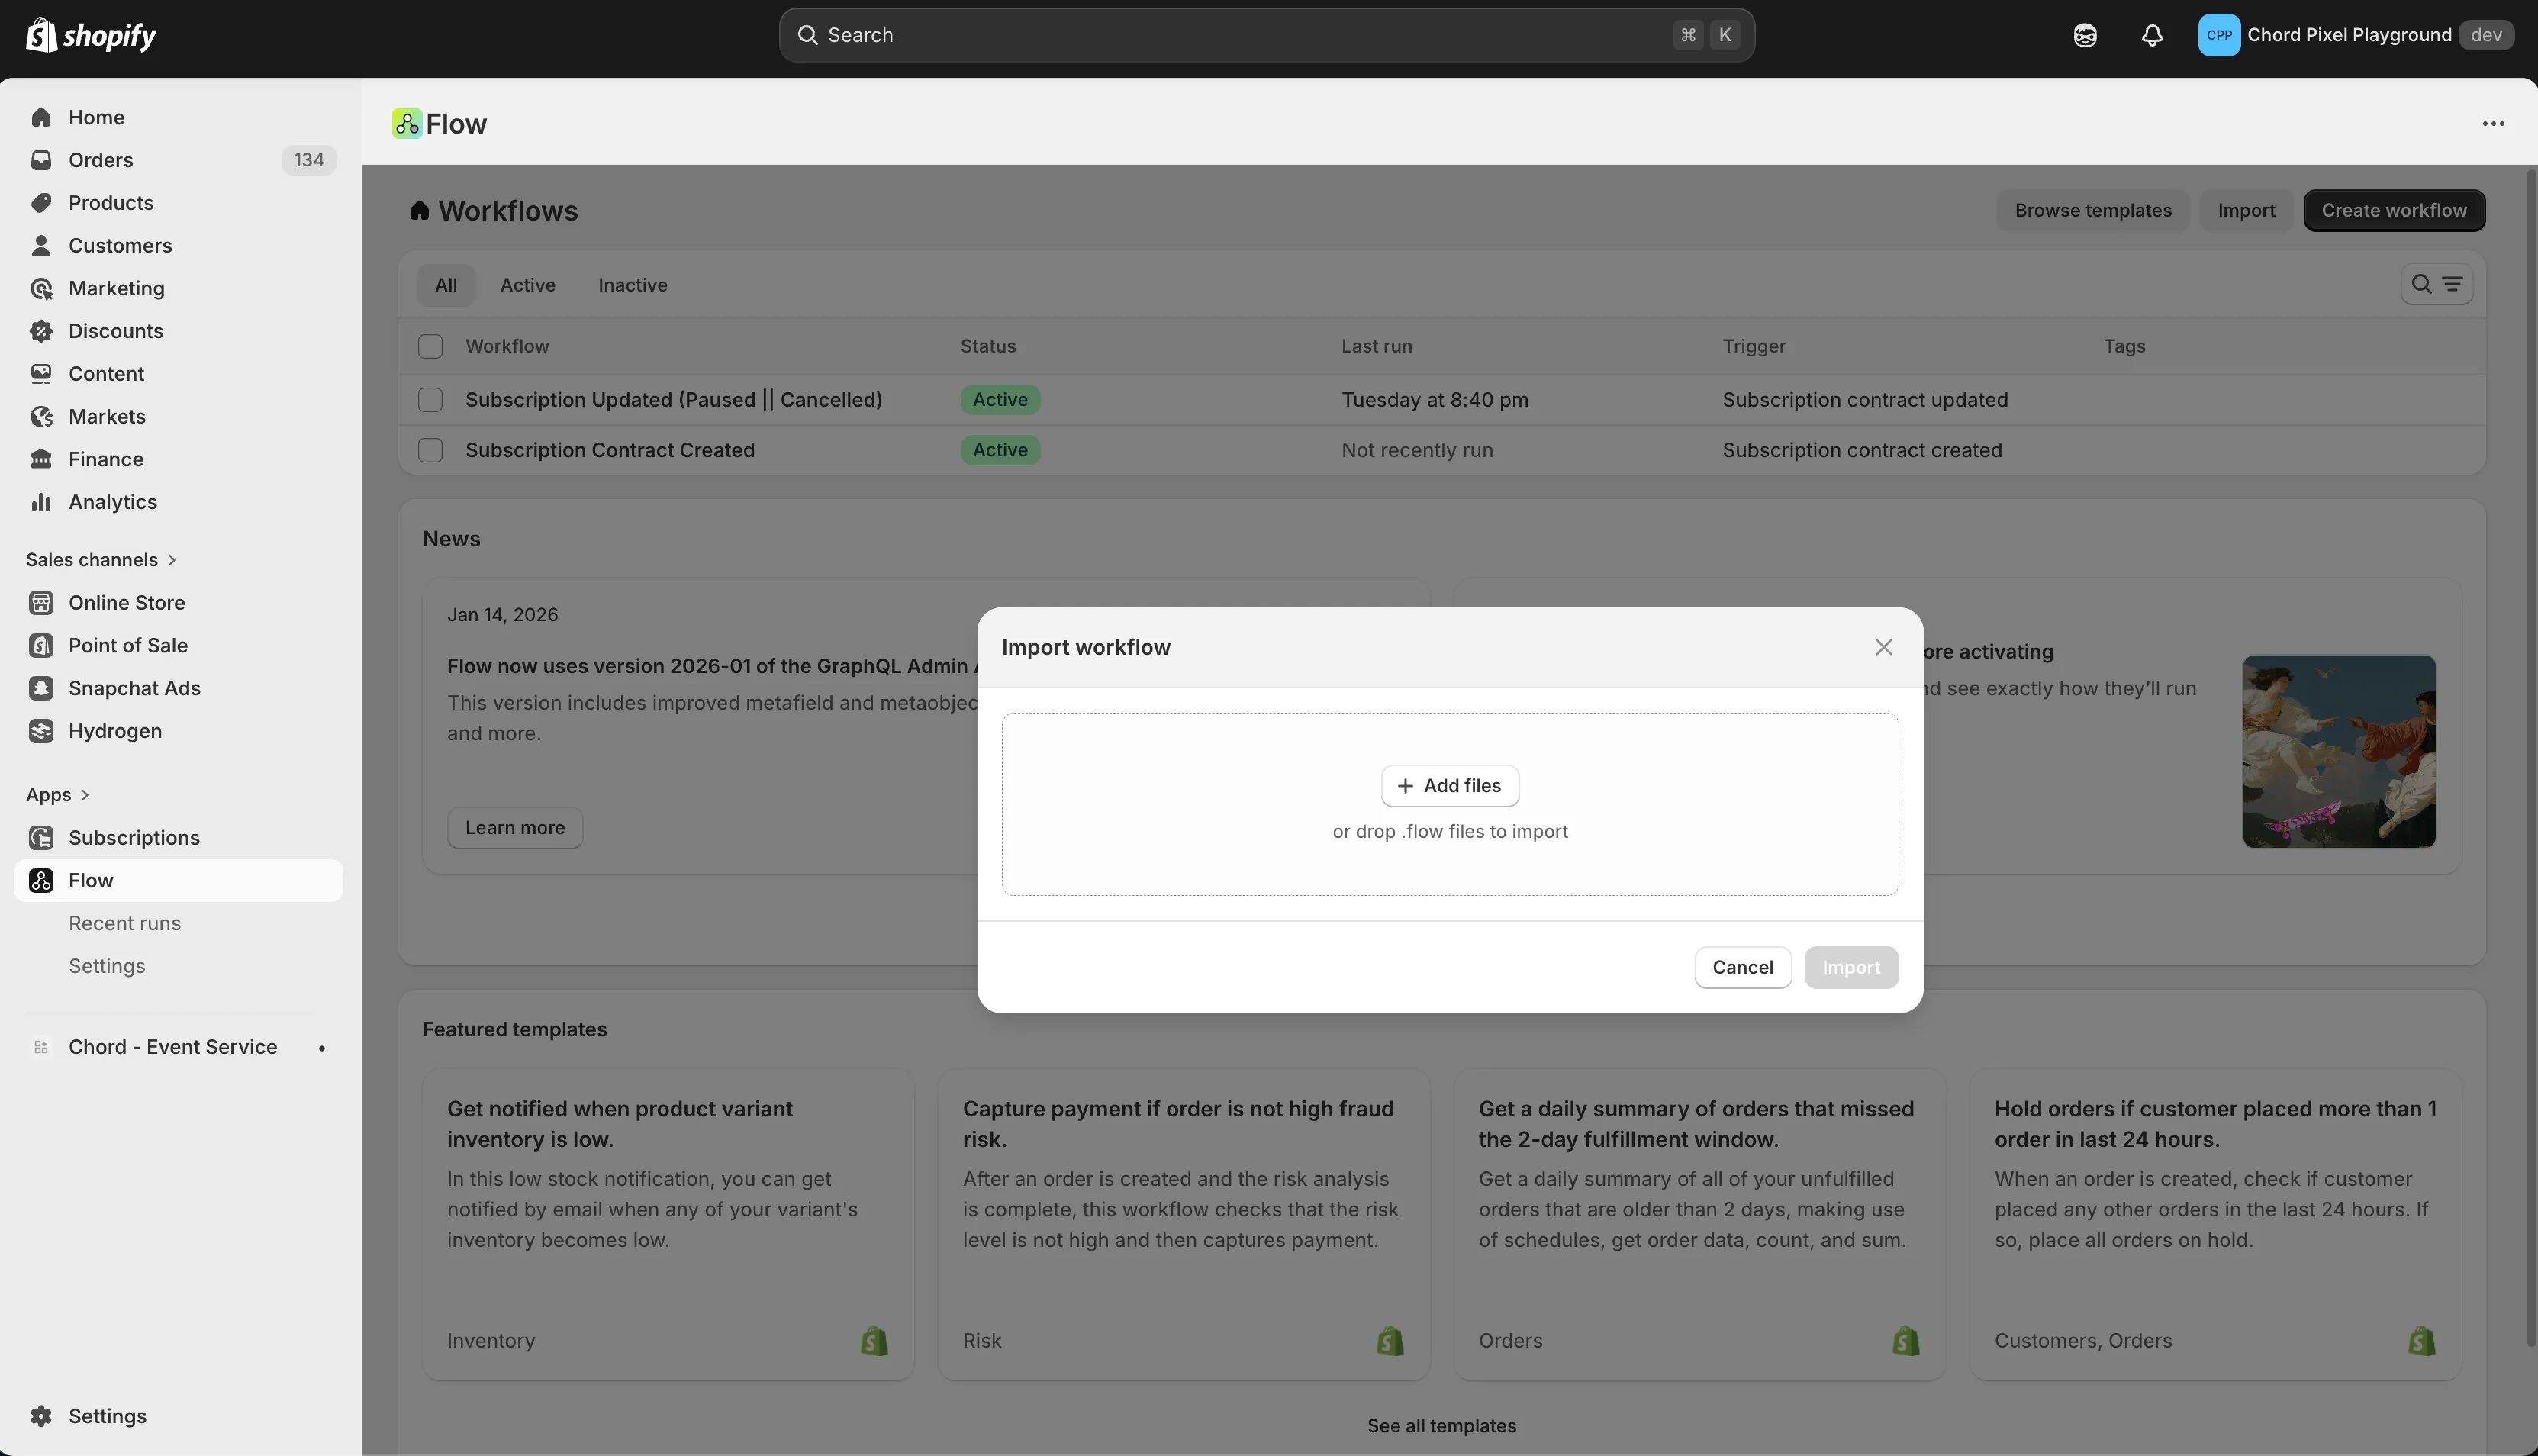
Task: Click the Settings gear icon
Action: click(41, 1416)
